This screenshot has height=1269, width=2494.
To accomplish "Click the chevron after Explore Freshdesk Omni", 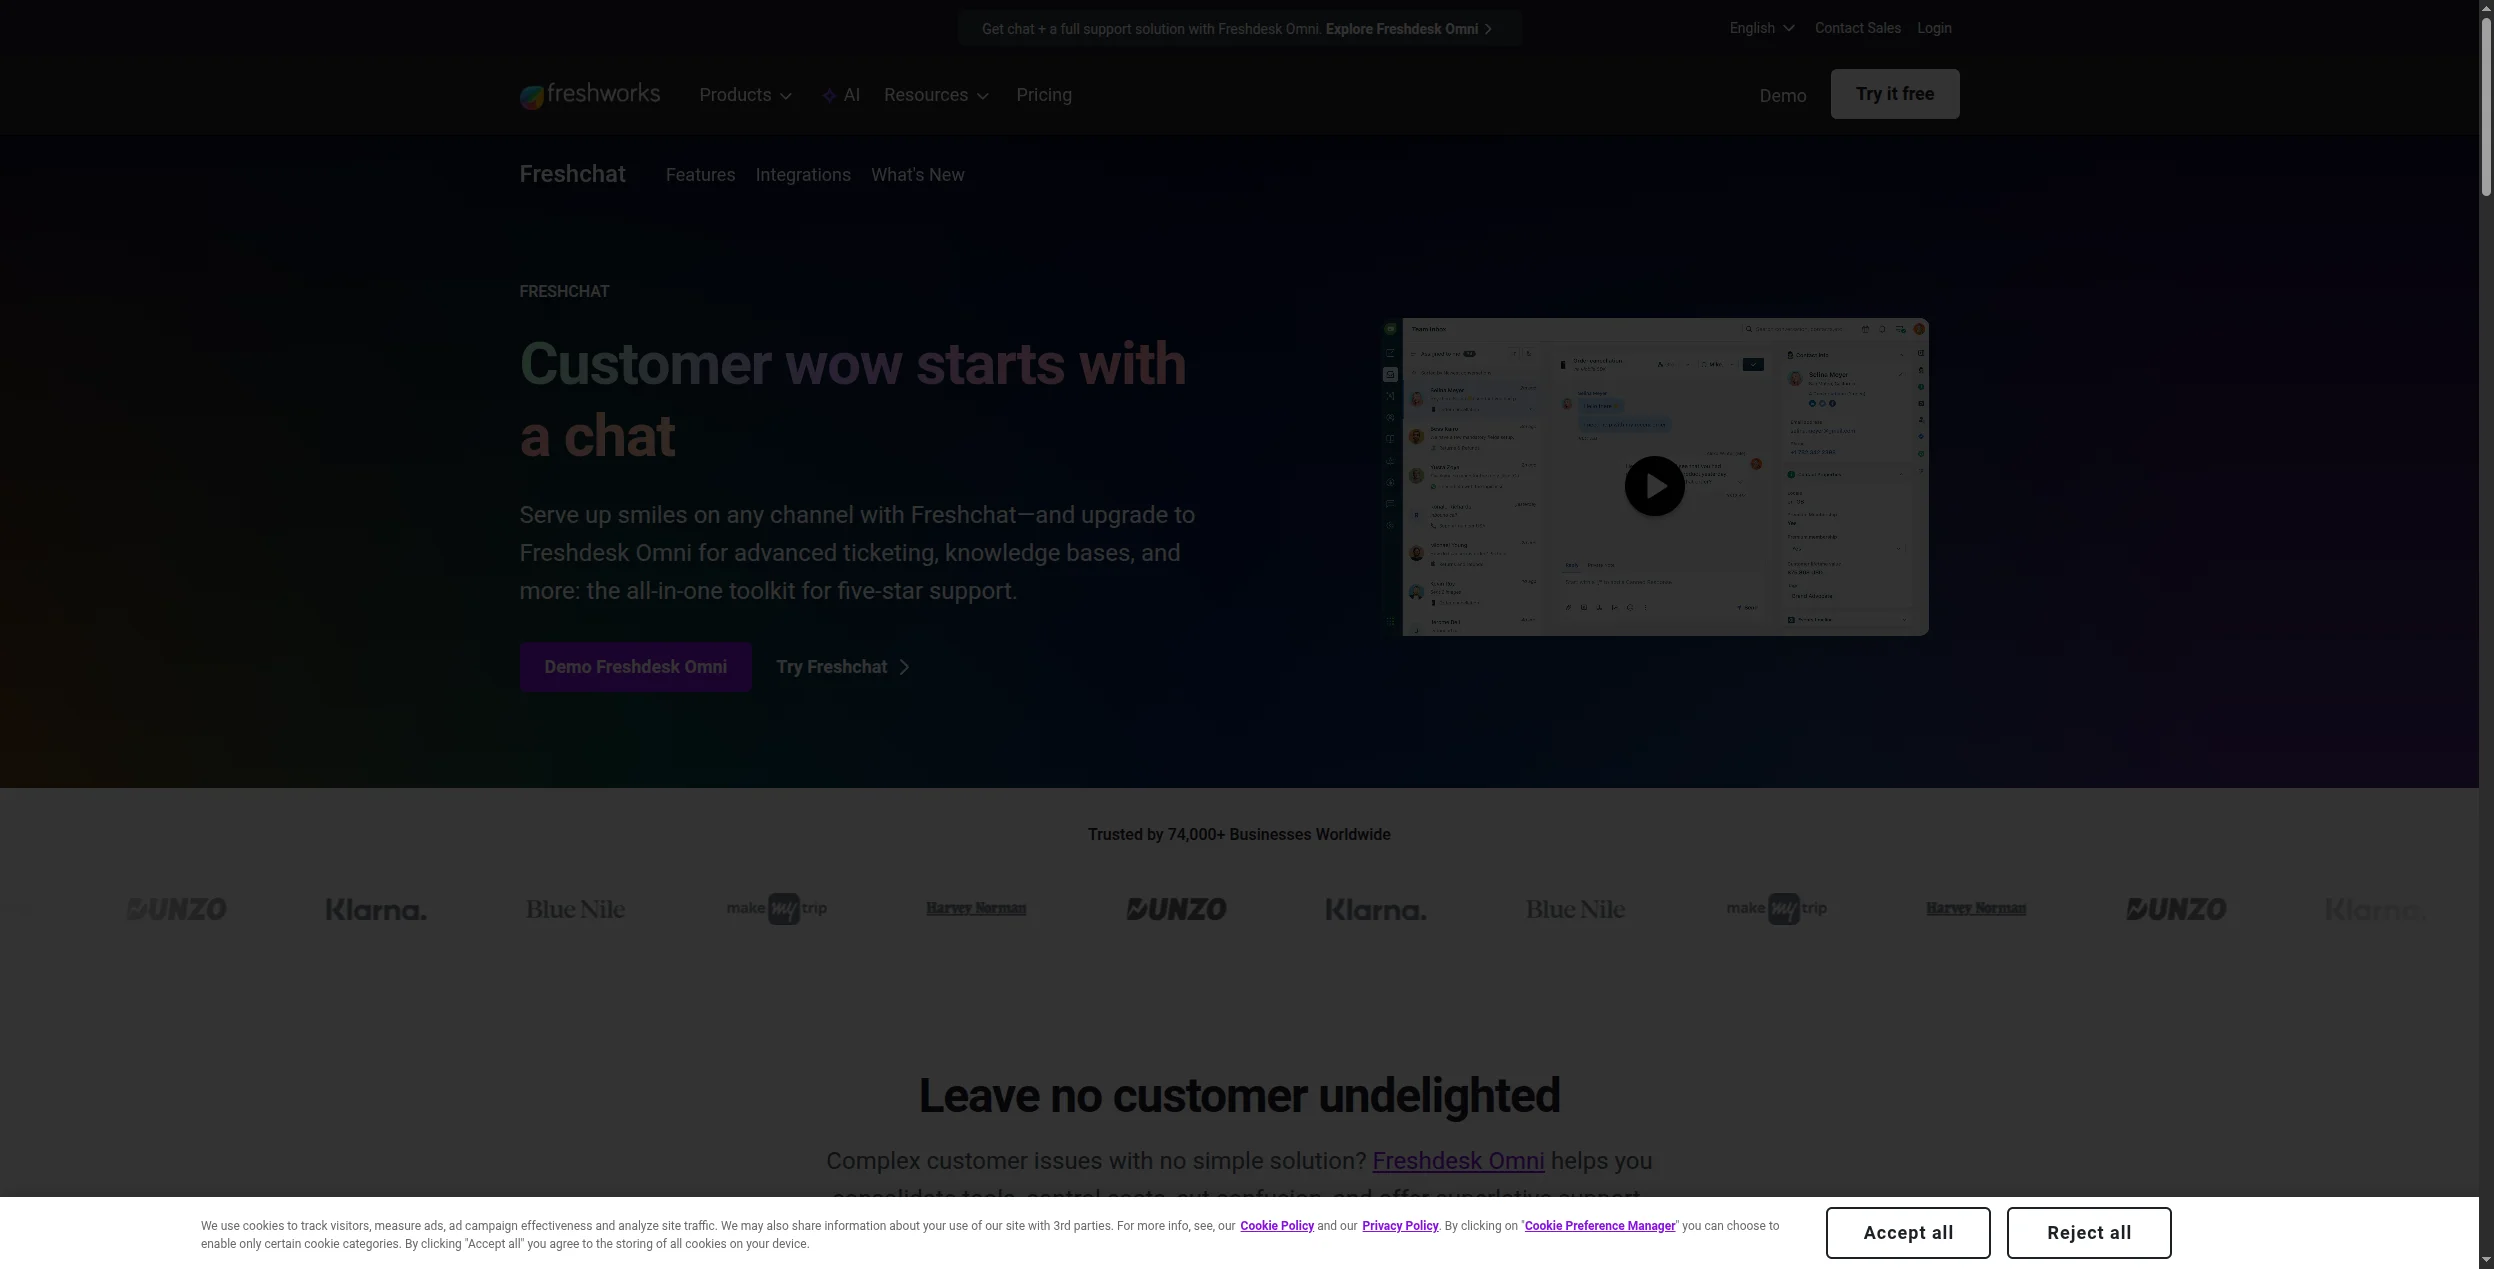I will click(x=1488, y=29).
